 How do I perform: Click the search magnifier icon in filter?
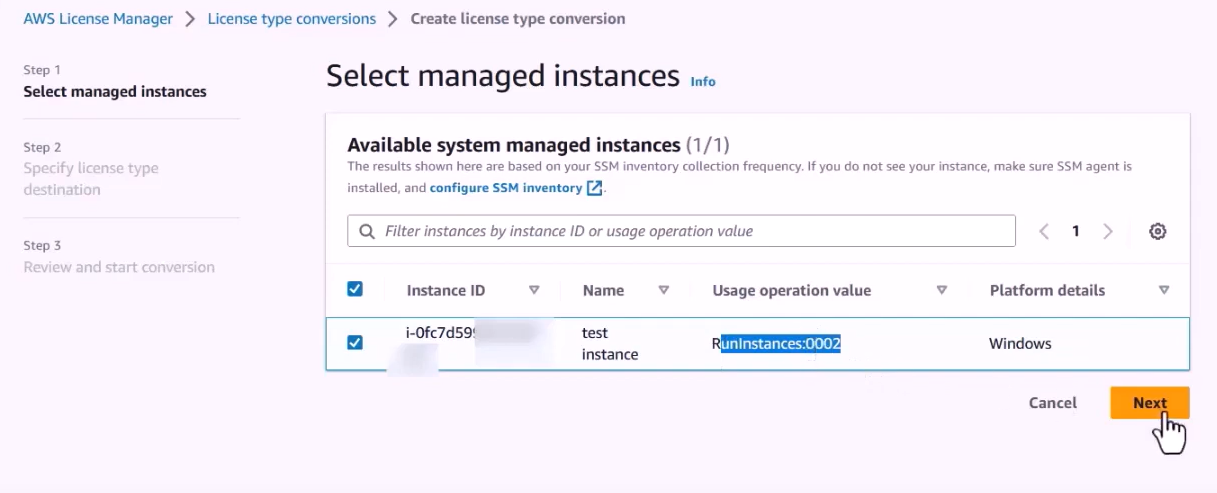pyautogui.click(x=367, y=231)
